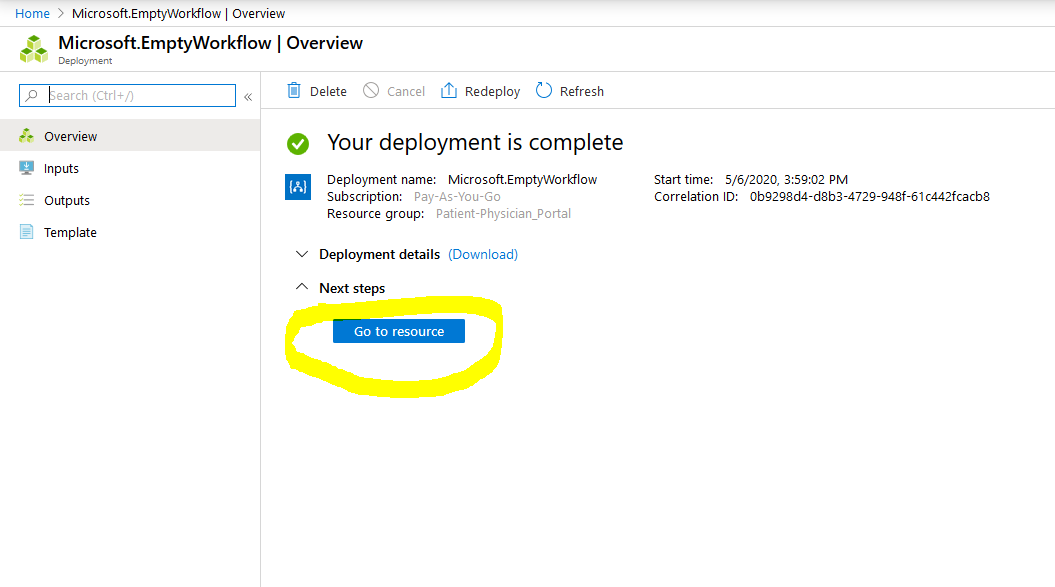Click the Next steps heading text
1055x587 pixels.
click(352, 288)
